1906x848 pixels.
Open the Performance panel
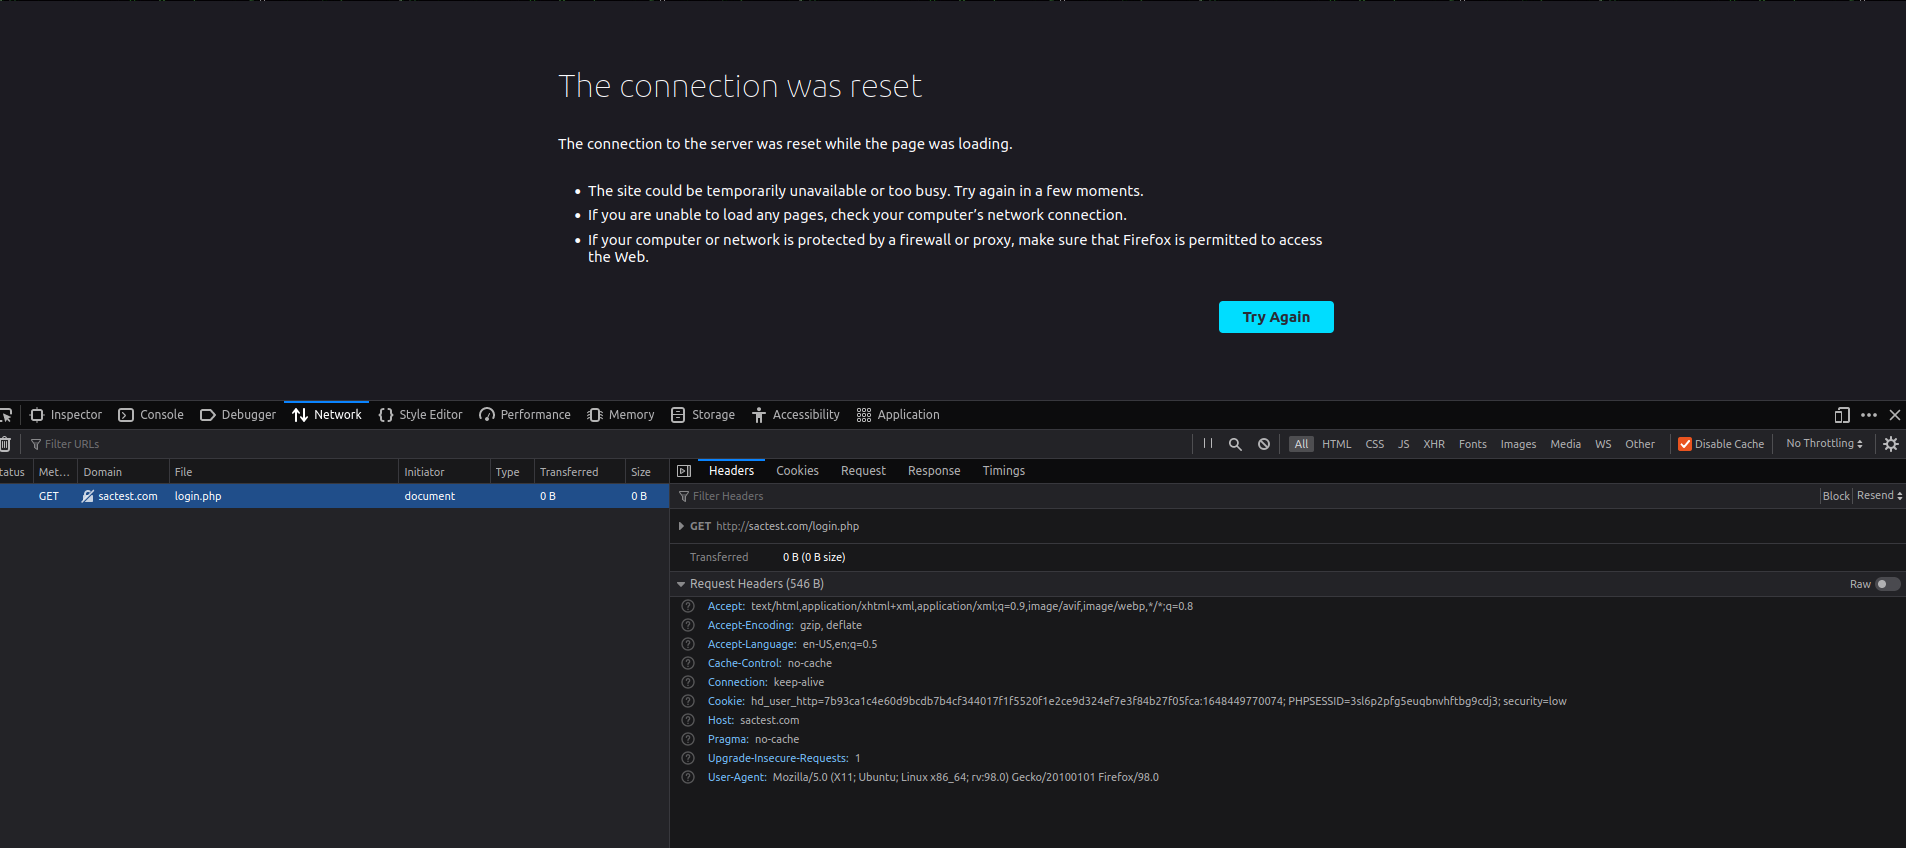click(525, 415)
